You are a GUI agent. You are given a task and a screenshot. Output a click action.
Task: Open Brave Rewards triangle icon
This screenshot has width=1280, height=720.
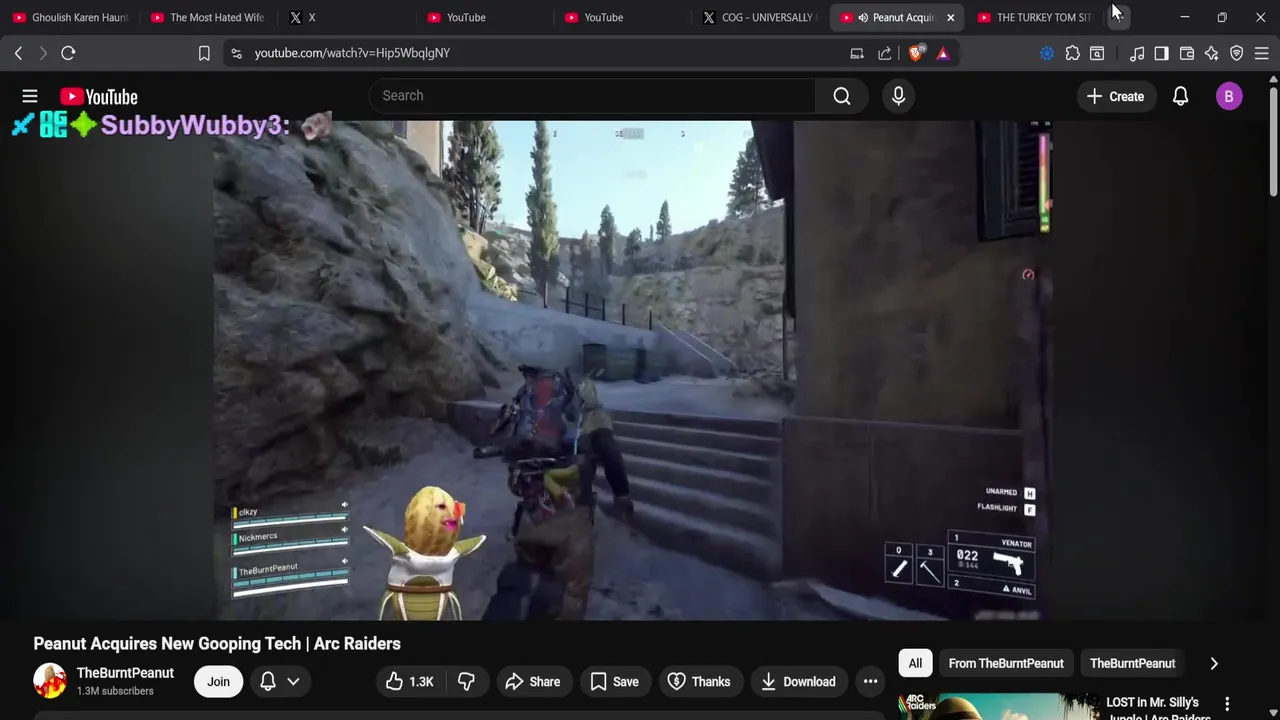[943, 53]
